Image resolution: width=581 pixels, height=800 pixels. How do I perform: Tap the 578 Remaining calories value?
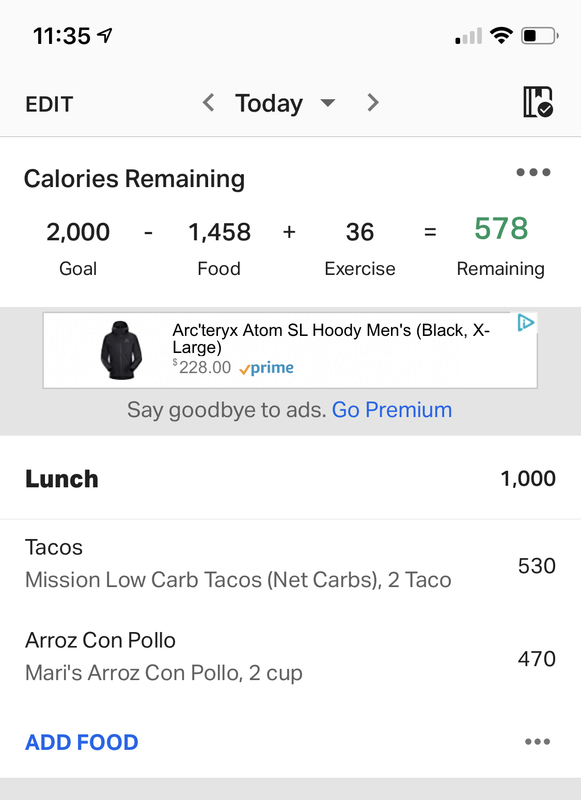[501, 229]
